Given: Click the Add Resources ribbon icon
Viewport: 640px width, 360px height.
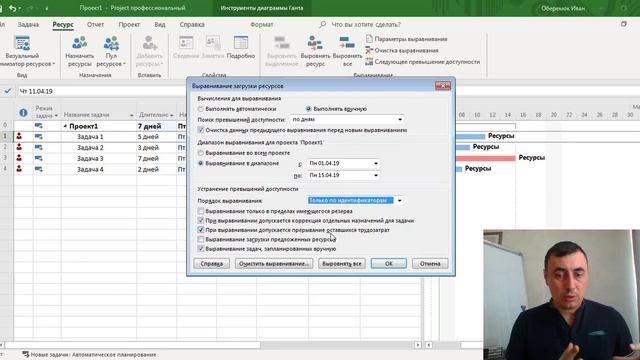Looking at the screenshot, I should (149, 43).
